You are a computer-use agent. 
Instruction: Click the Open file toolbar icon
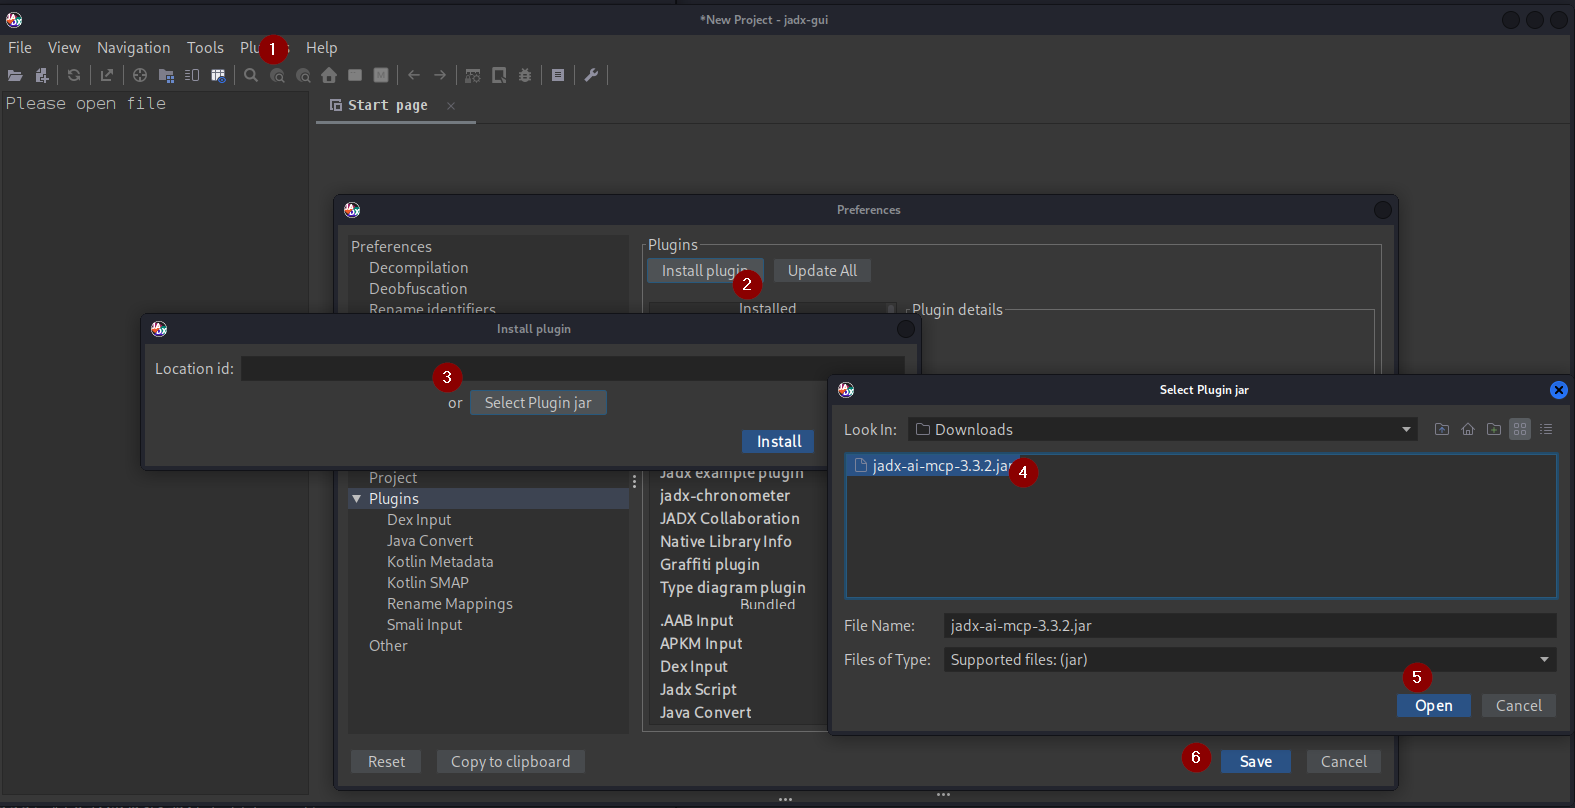15,75
